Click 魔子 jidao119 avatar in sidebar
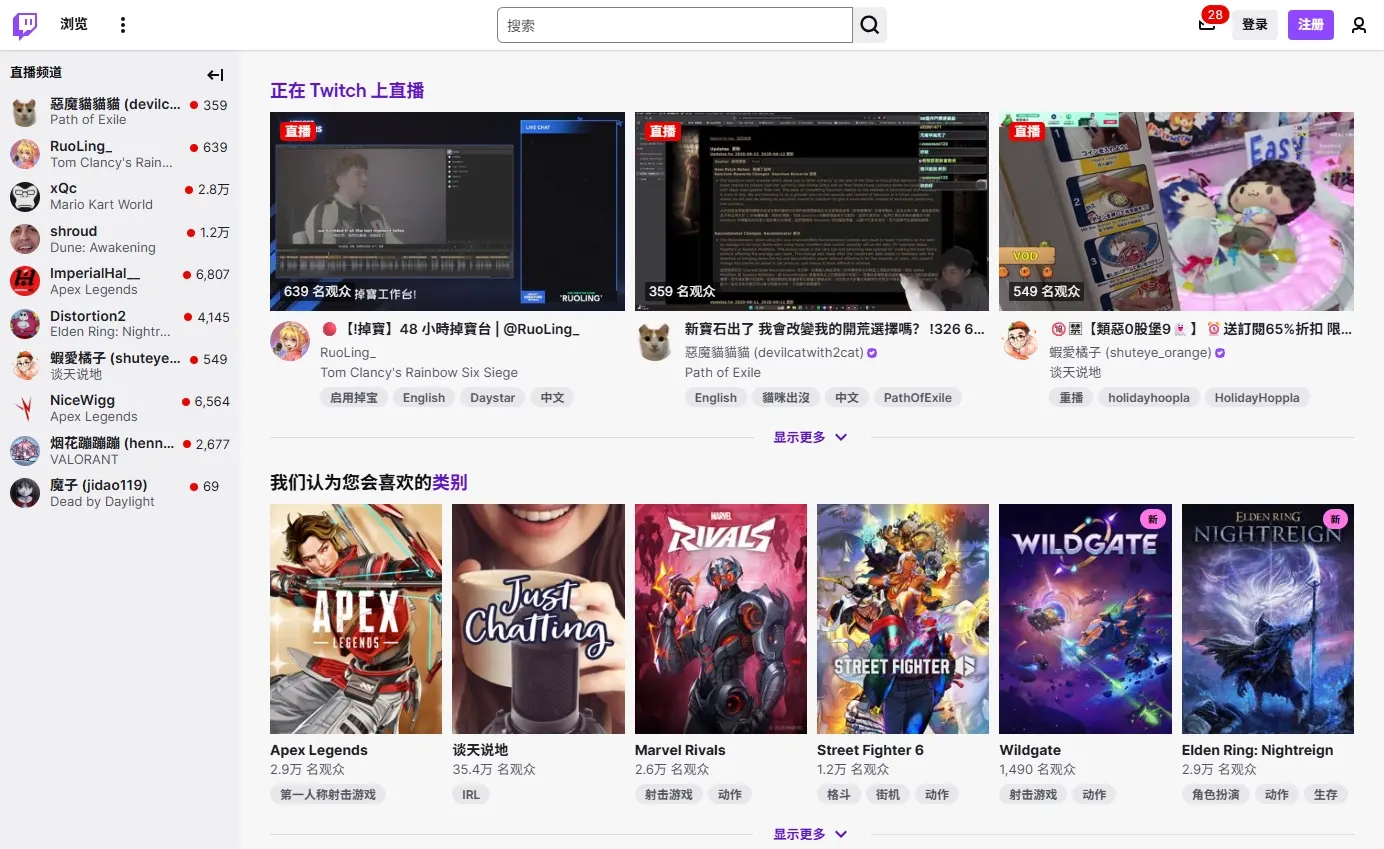1384x849 pixels. tap(25, 493)
